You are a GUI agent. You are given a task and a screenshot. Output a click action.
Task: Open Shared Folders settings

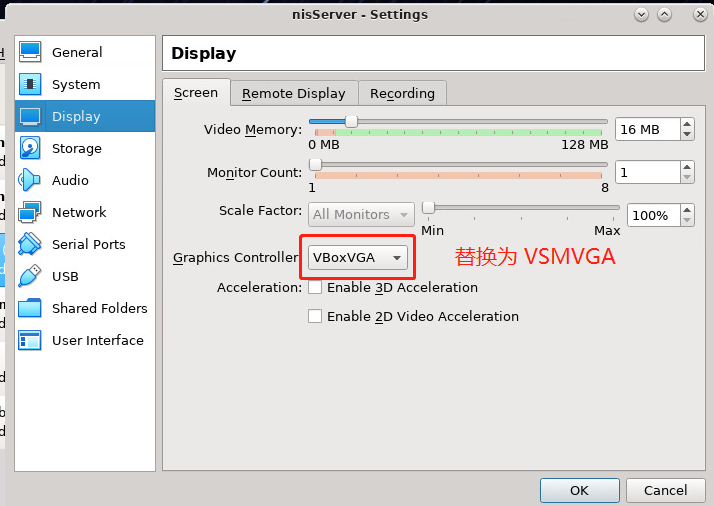pyautogui.click(x=85, y=308)
